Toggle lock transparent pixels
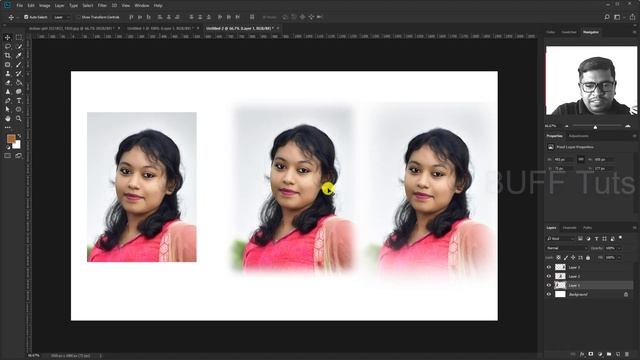This screenshot has width=640, height=360. click(x=558, y=258)
